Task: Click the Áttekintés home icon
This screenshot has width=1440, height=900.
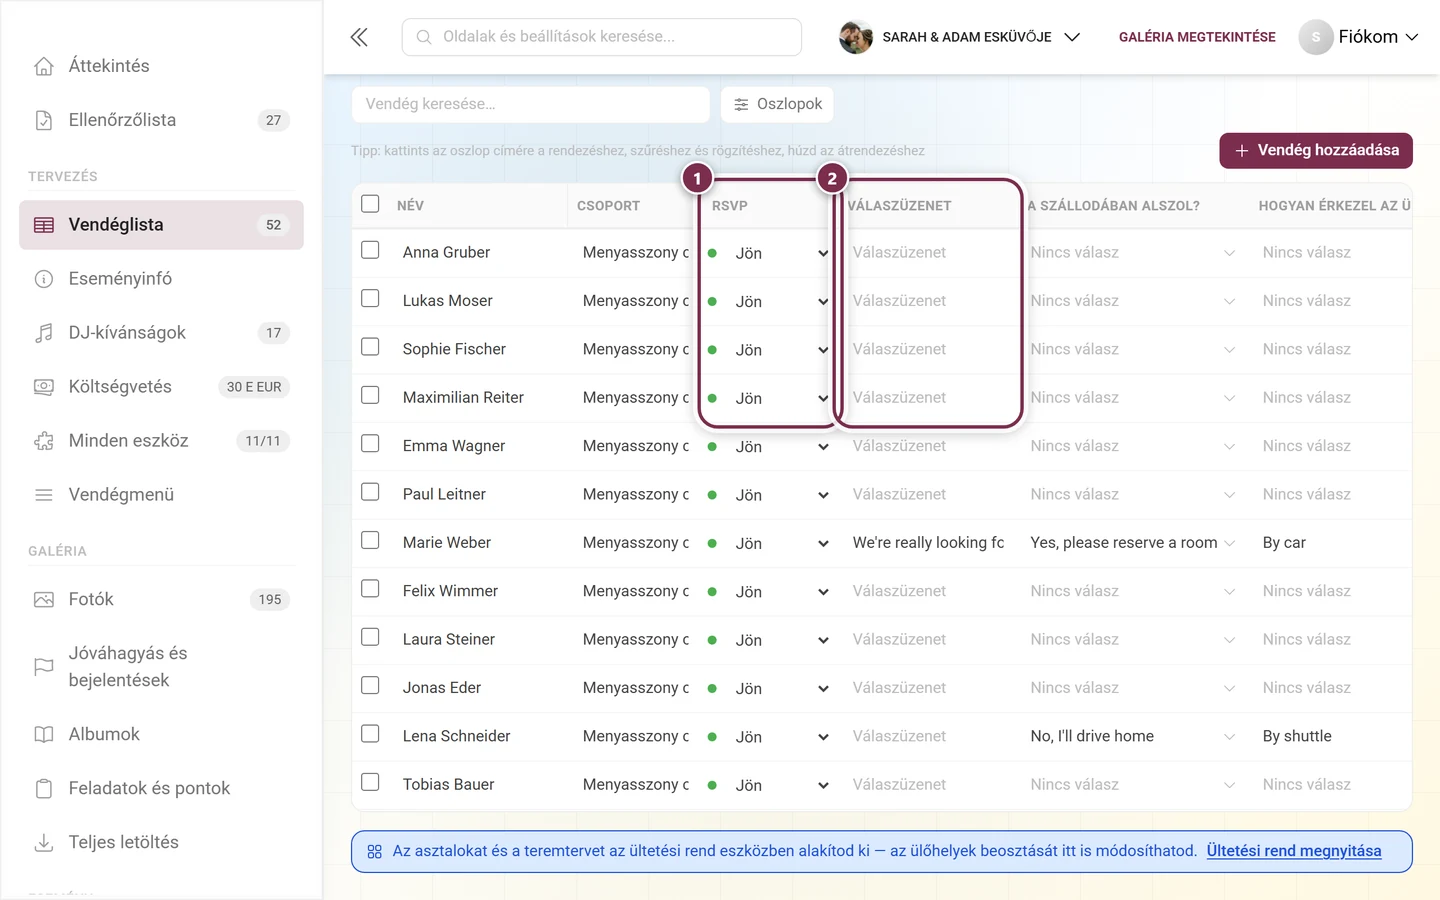Action: (44, 66)
